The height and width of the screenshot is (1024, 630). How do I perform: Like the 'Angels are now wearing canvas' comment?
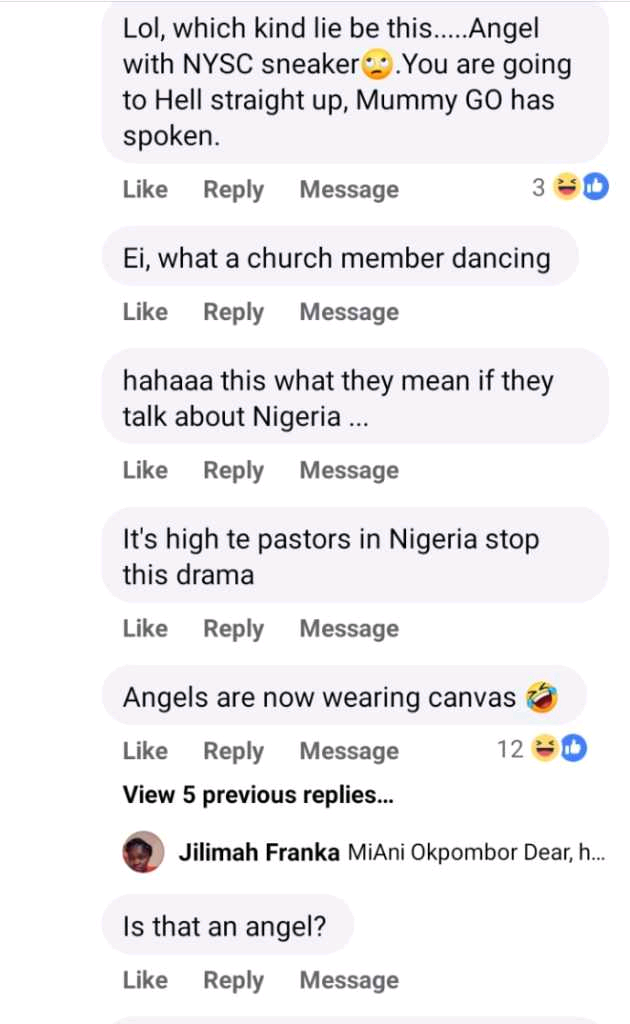tap(145, 751)
